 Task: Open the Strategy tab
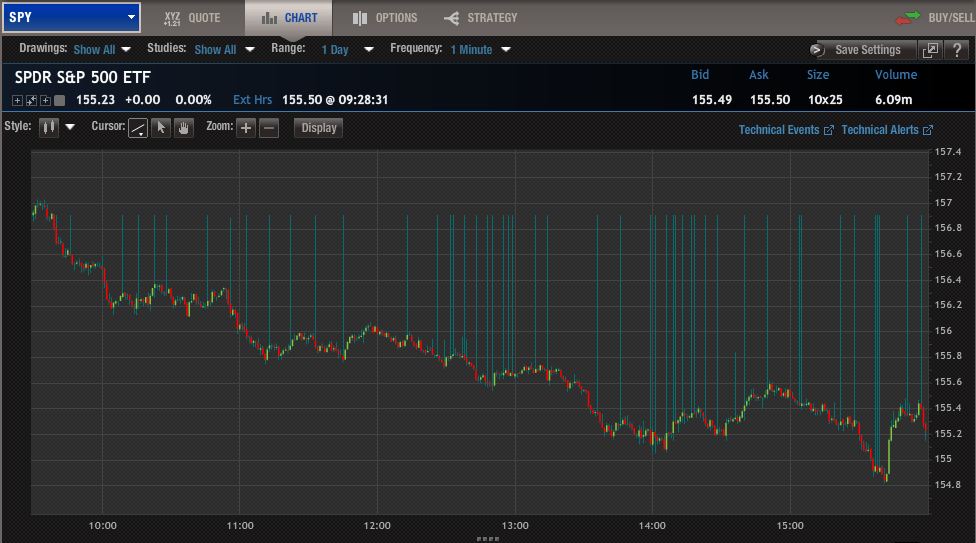click(481, 18)
